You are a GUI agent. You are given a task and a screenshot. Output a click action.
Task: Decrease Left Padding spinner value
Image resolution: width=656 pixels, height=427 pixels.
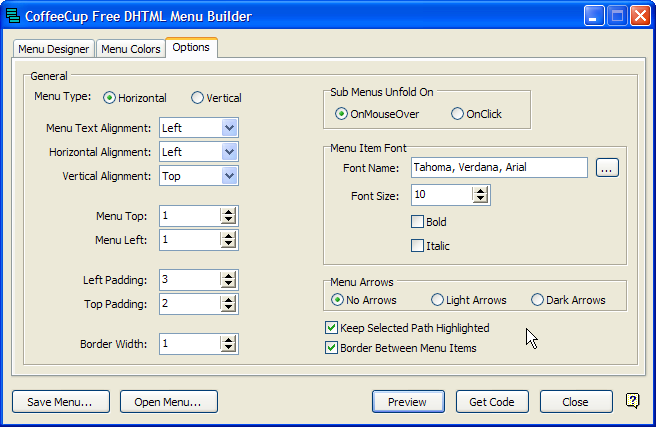click(228, 284)
